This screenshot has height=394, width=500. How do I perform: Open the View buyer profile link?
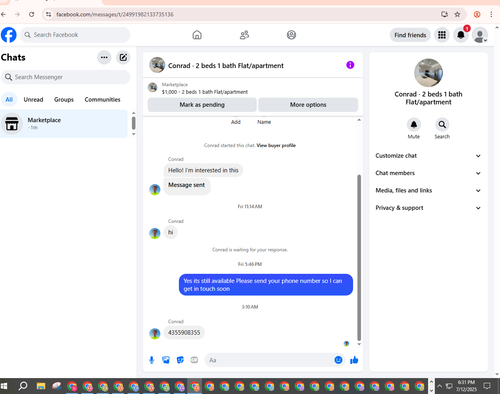coord(276,145)
